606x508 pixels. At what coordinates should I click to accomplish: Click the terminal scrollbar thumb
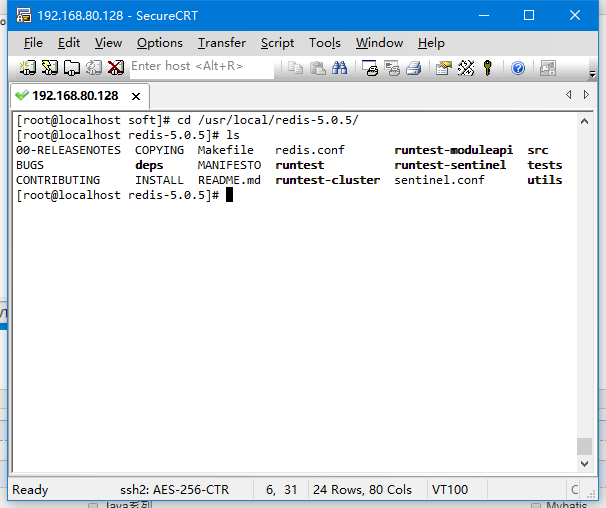pos(584,447)
